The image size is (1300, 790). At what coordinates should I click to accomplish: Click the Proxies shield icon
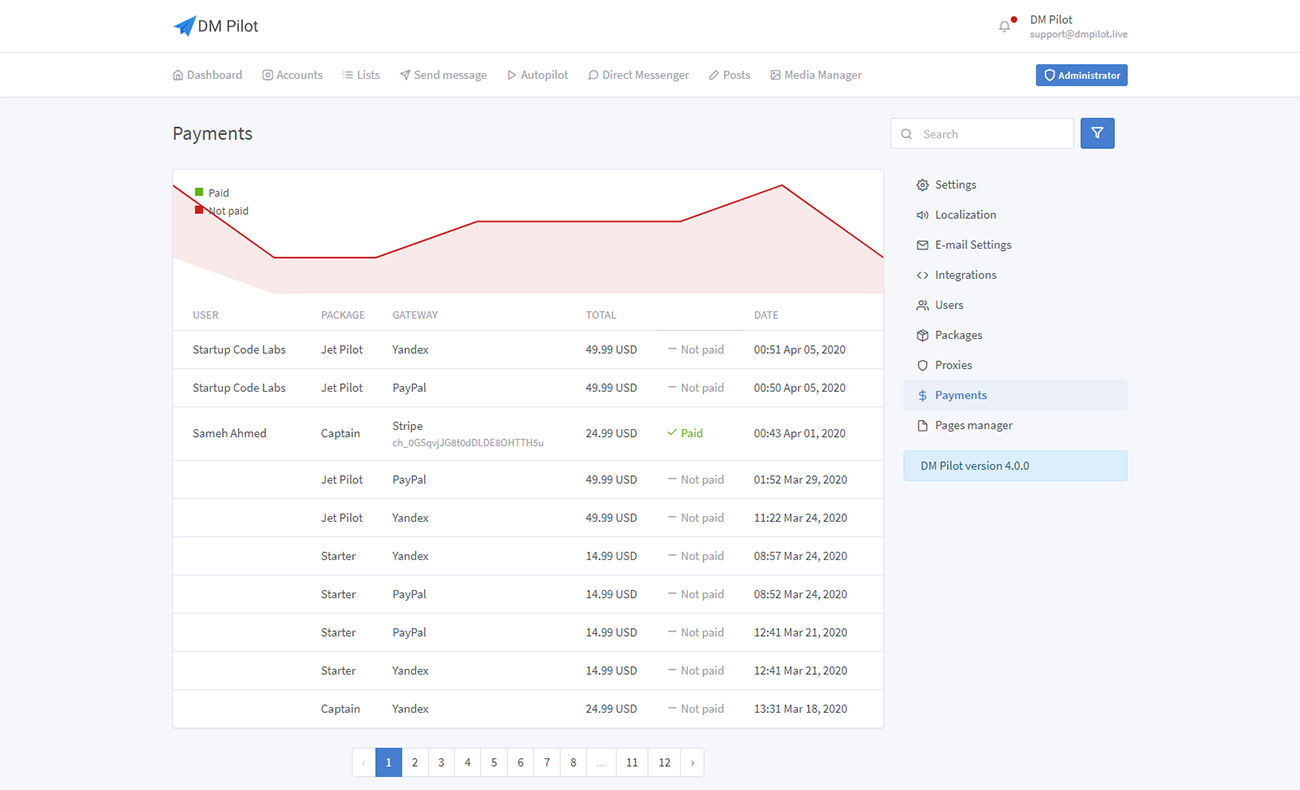pos(922,365)
